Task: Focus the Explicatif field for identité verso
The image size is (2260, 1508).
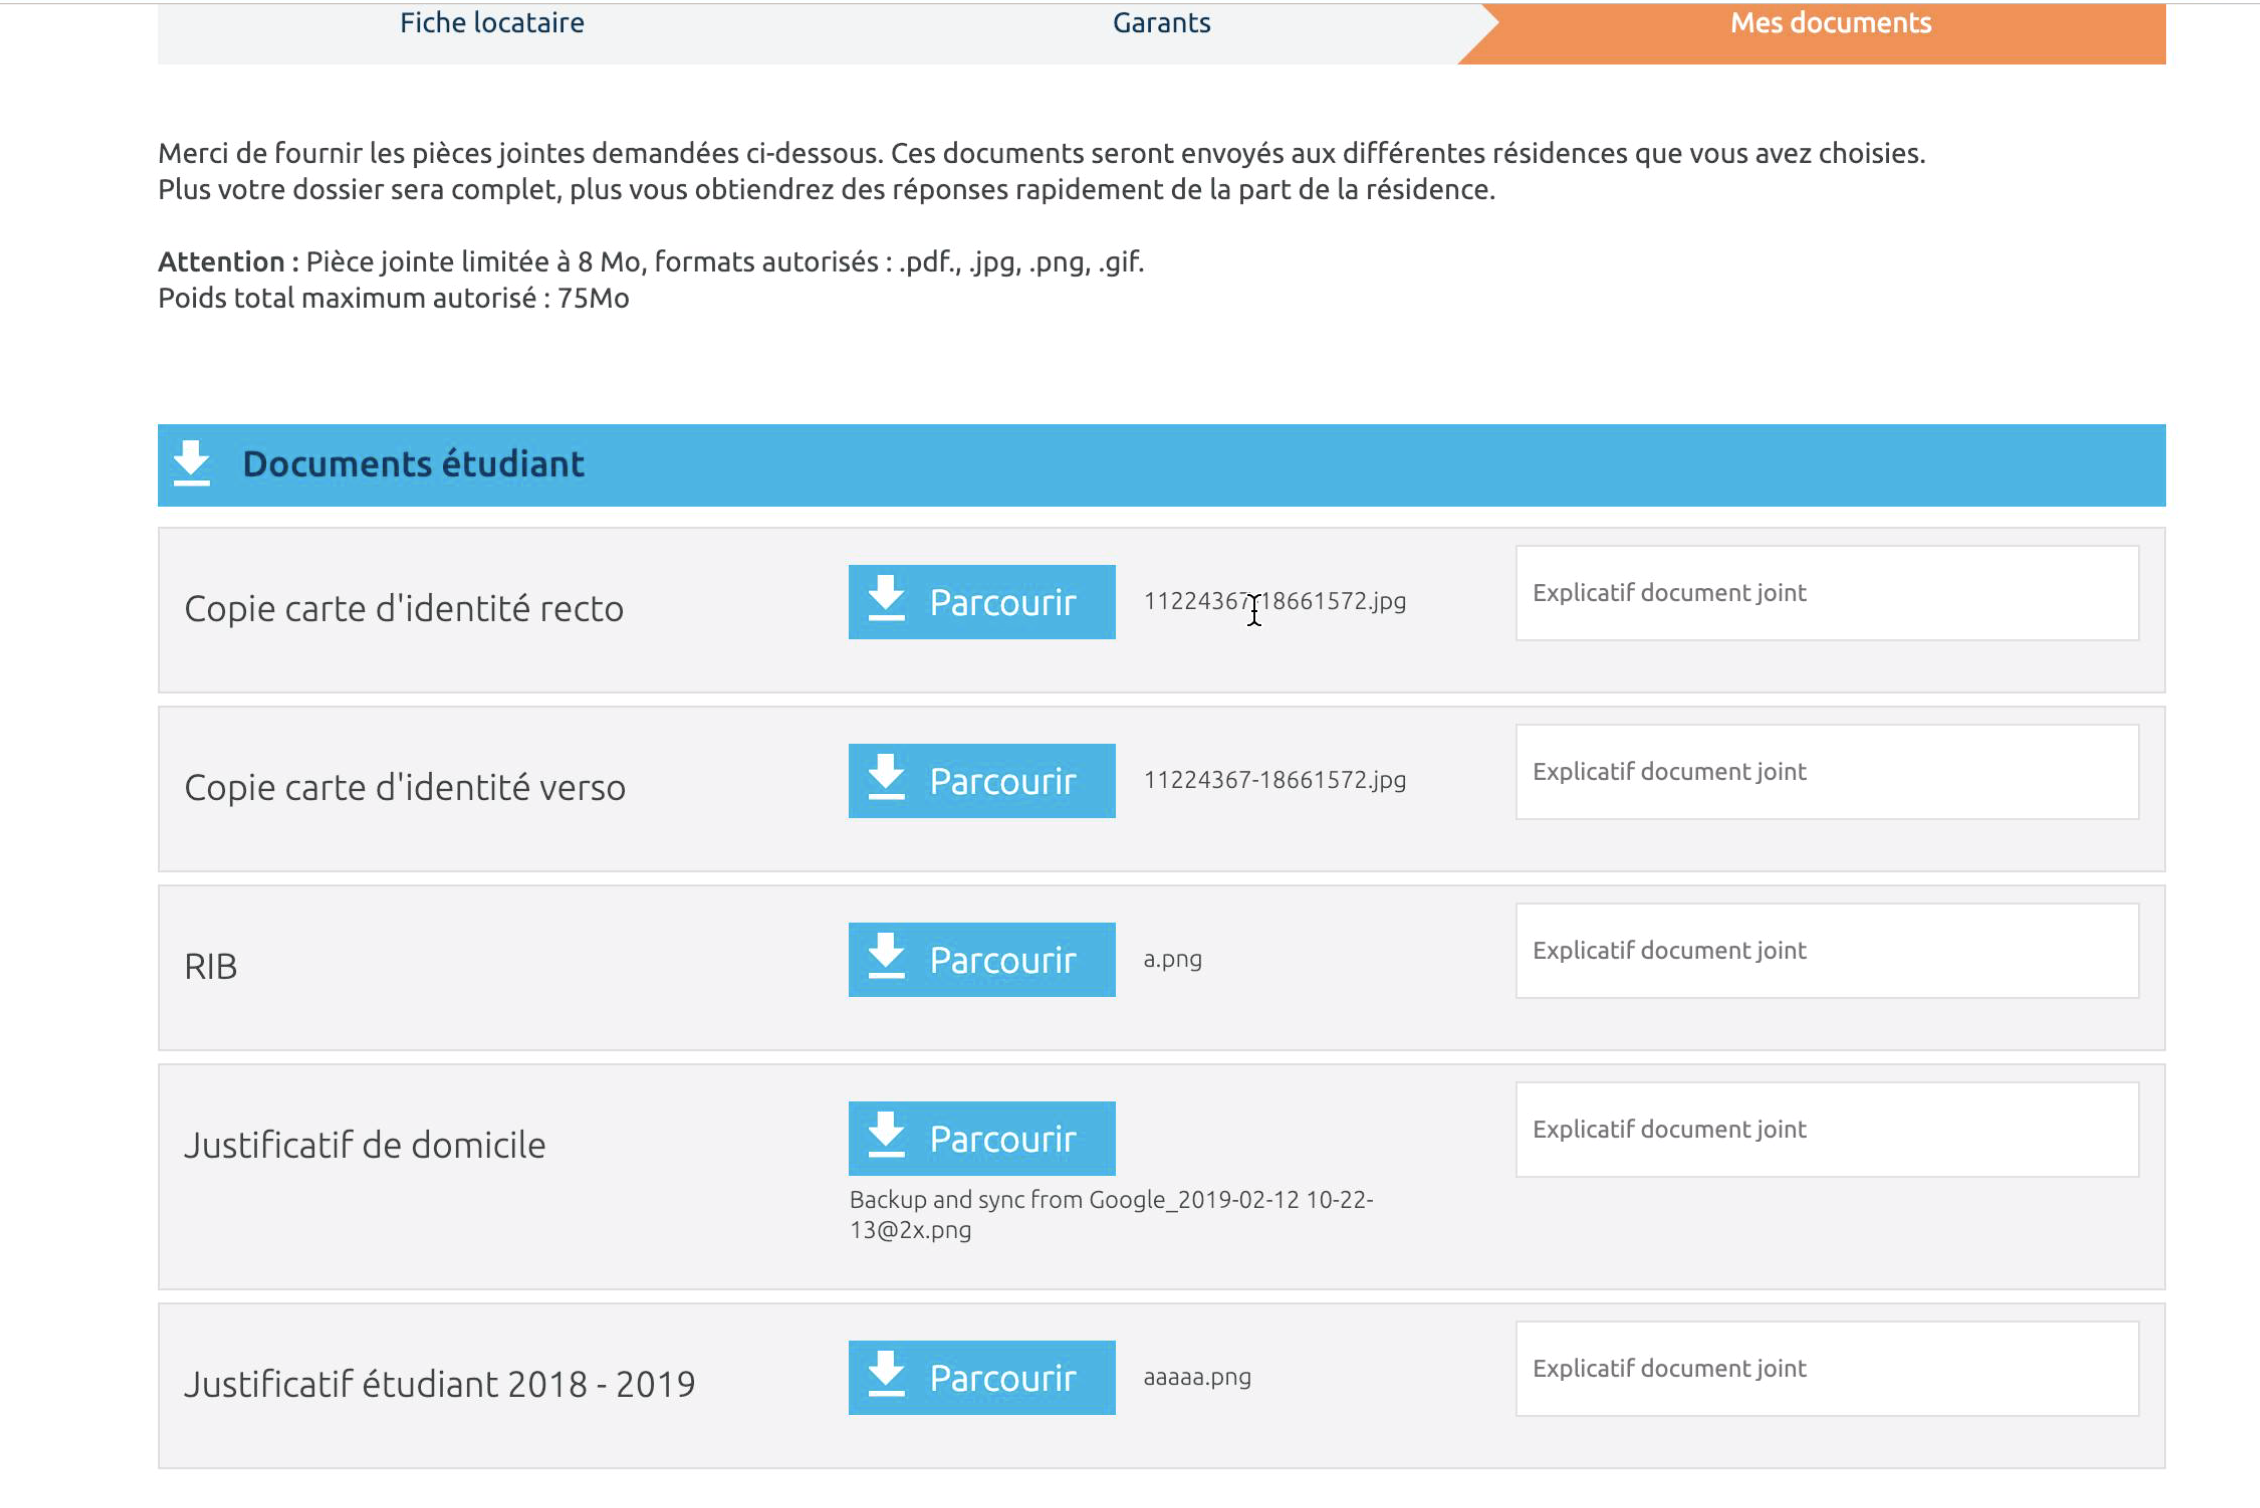Action: point(1827,772)
